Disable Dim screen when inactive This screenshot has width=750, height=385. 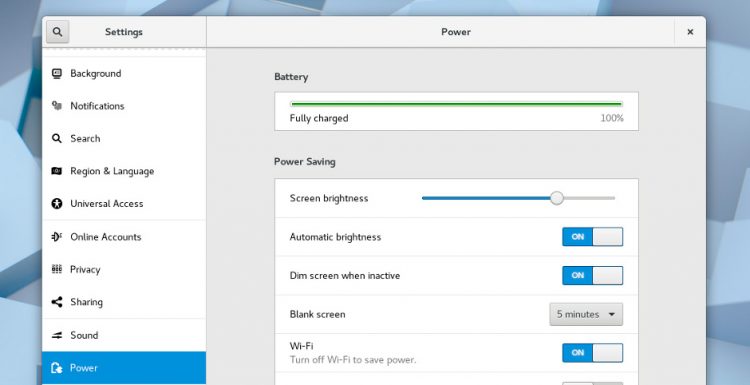pos(593,275)
